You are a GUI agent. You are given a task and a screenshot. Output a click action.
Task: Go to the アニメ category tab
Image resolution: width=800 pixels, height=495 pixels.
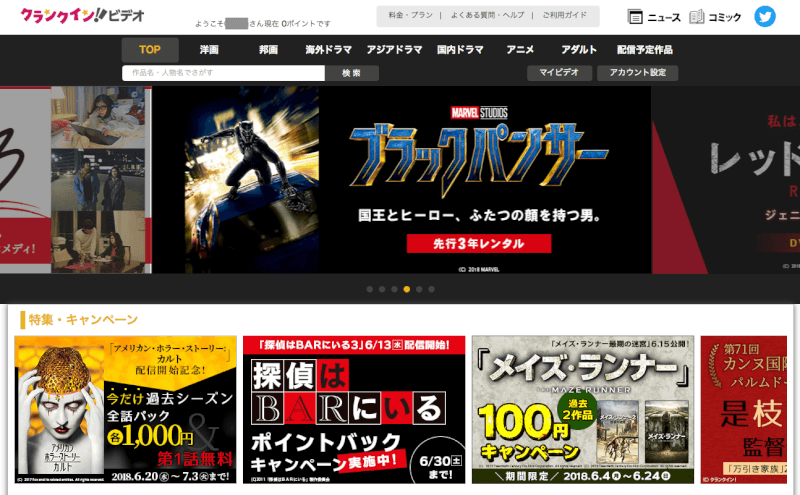point(520,50)
